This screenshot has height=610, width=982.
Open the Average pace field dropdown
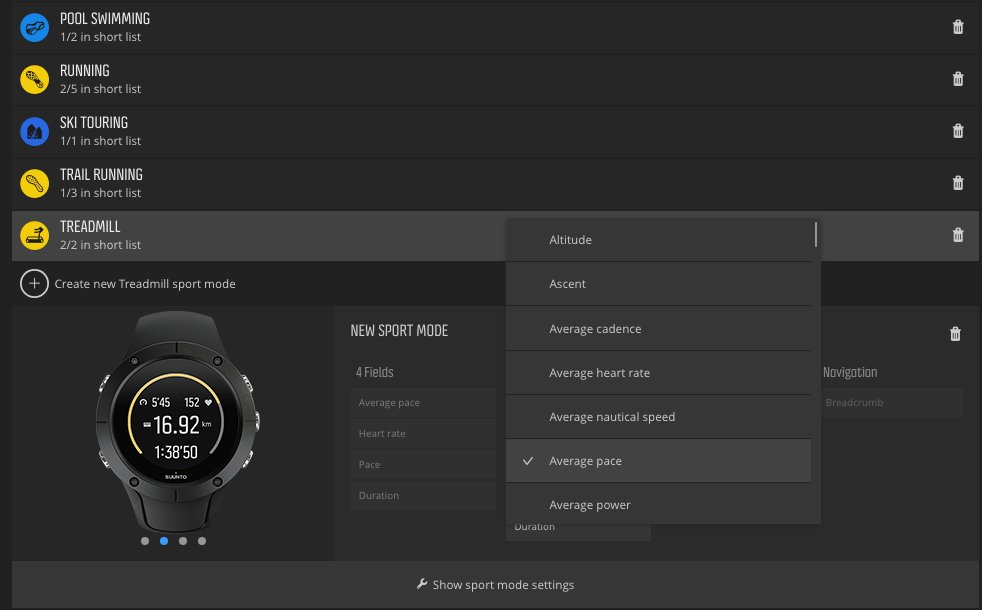[423, 403]
